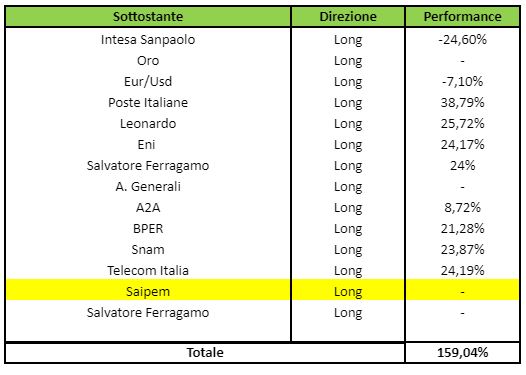This screenshot has height=375, width=526.
Task: Select the Oro row name cell
Action: pyautogui.click(x=148, y=61)
